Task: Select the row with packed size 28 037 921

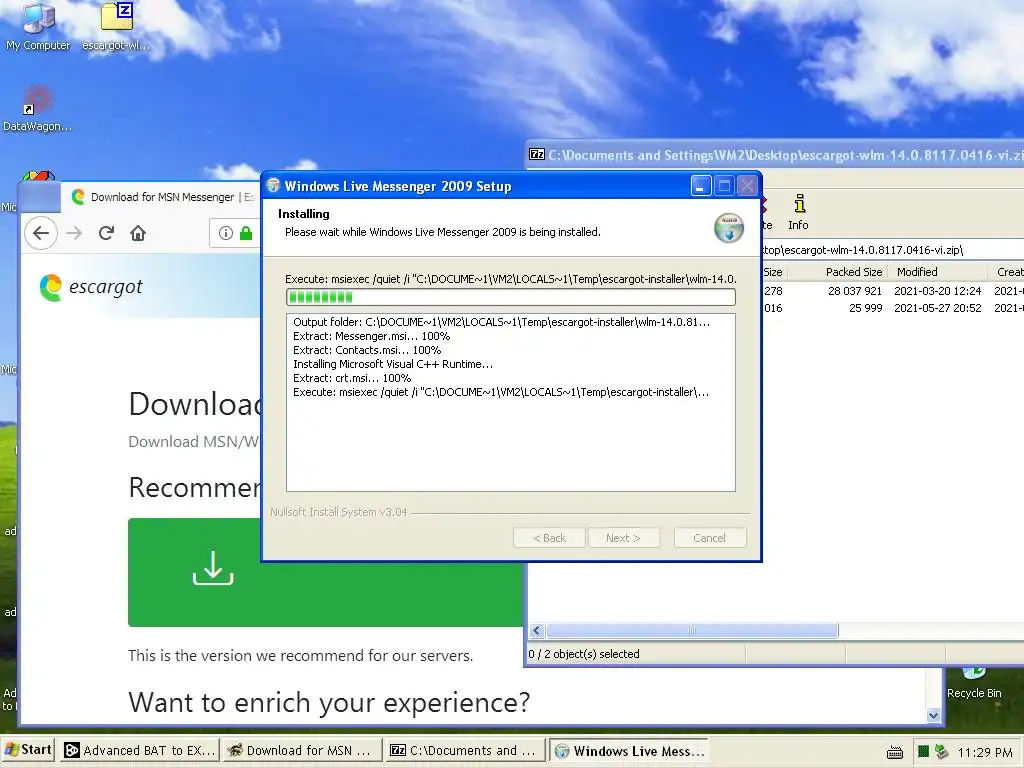Action: pyautogui.click(x=892, y=291)
